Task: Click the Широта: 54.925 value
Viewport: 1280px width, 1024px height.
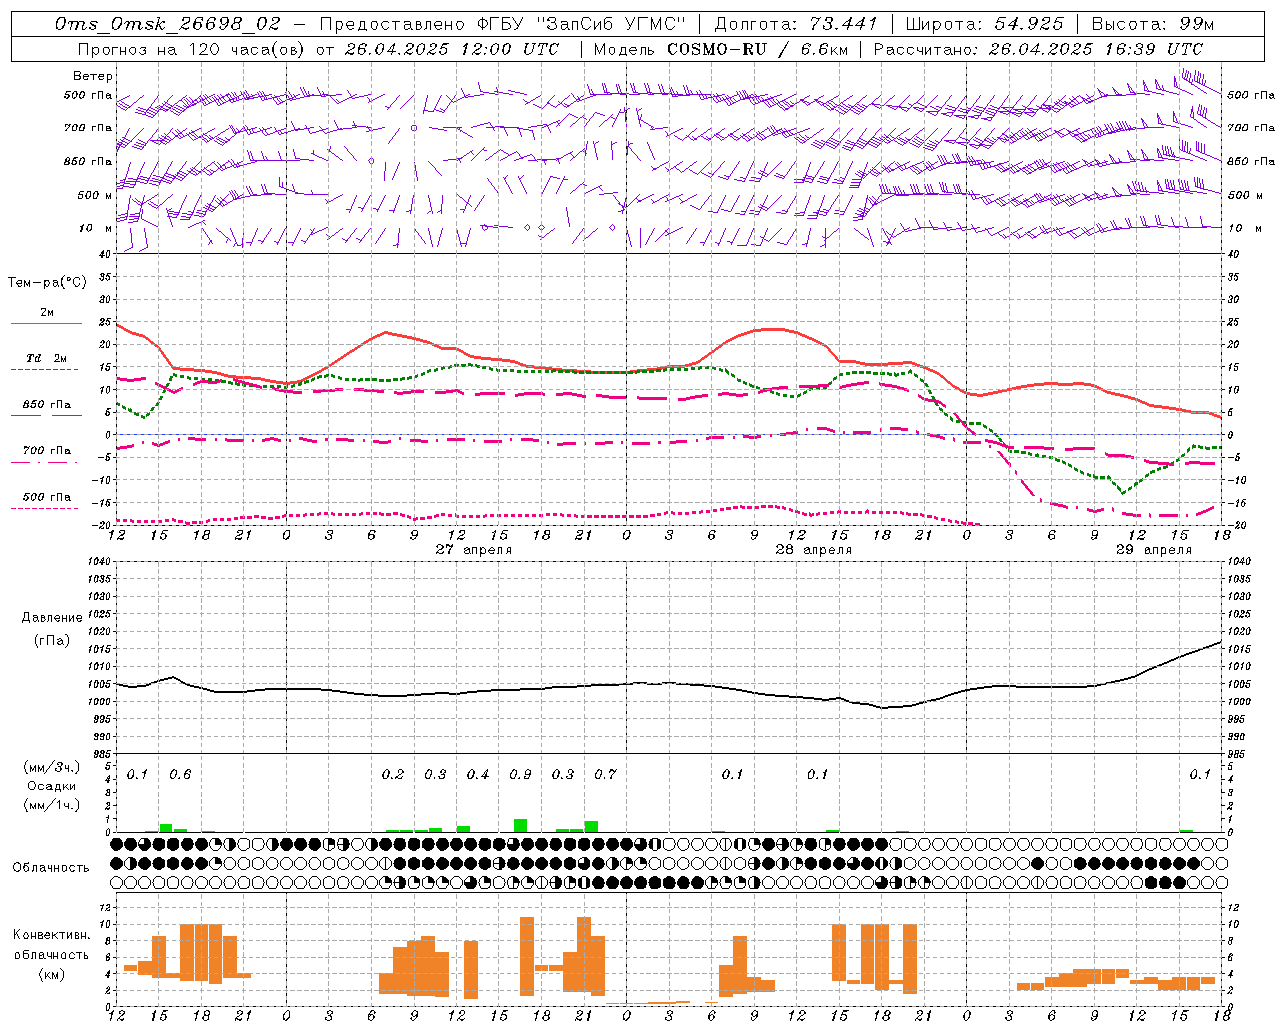Action: tap(984, 23)
